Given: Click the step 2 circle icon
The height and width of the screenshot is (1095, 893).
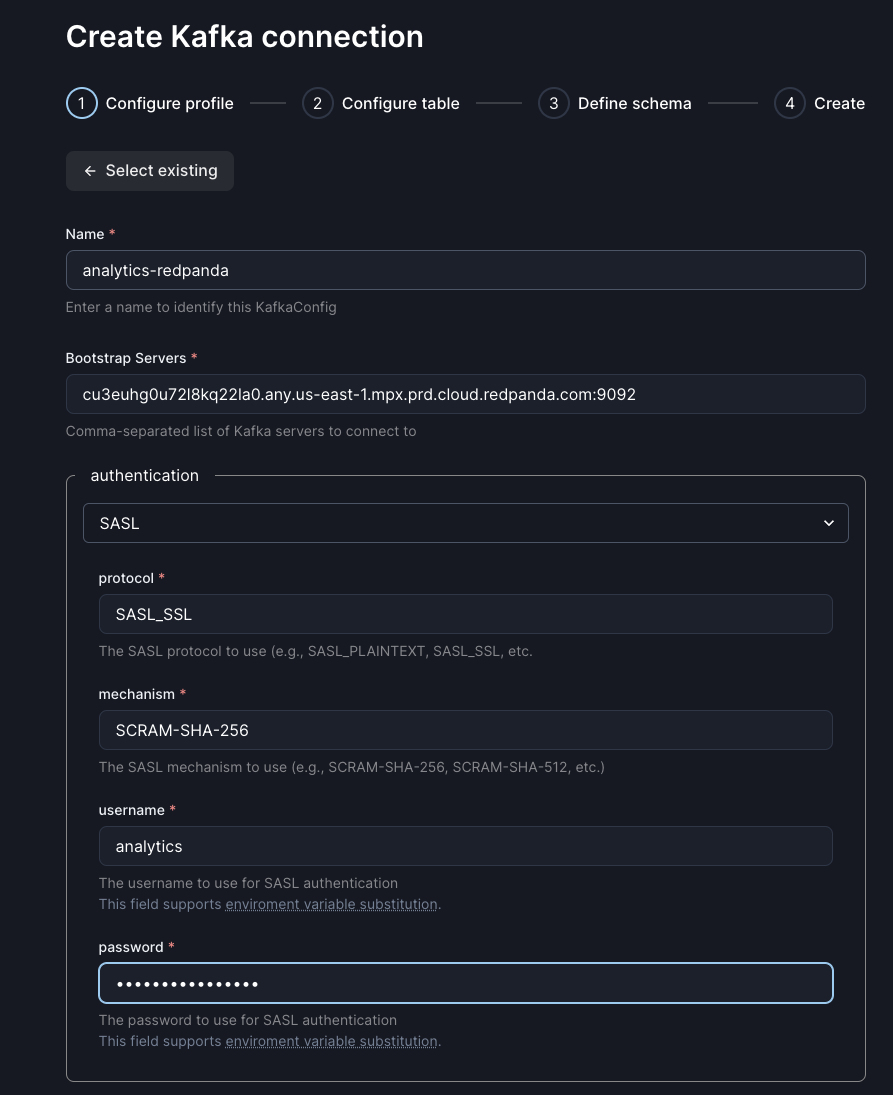Looking at the screenshot, I should (x=317, y=103).
